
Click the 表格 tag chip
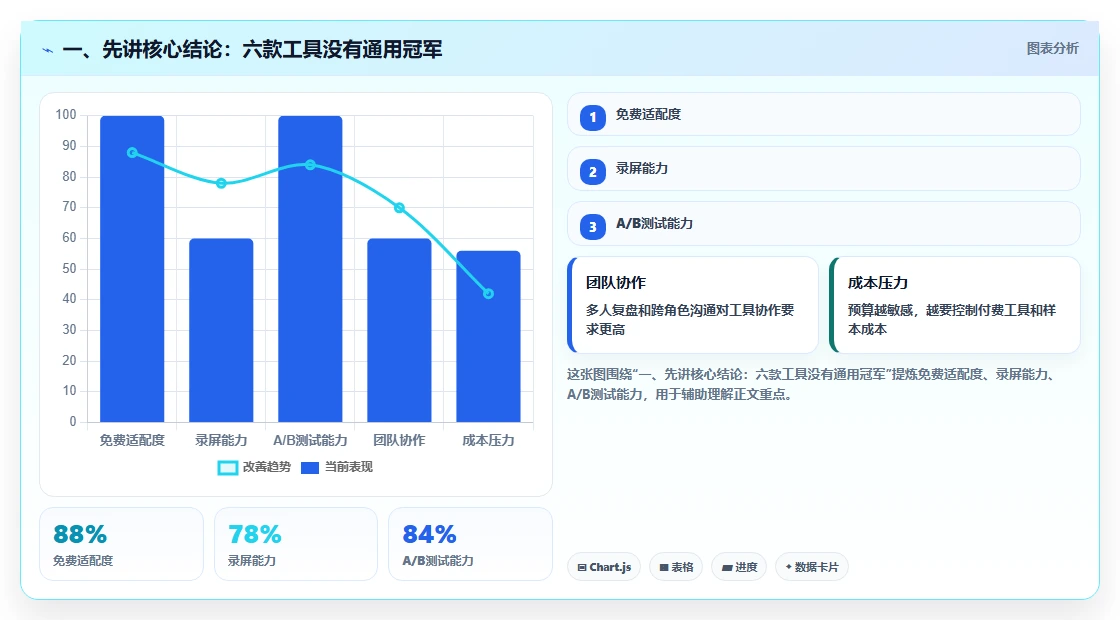click(x=676, y=567)
